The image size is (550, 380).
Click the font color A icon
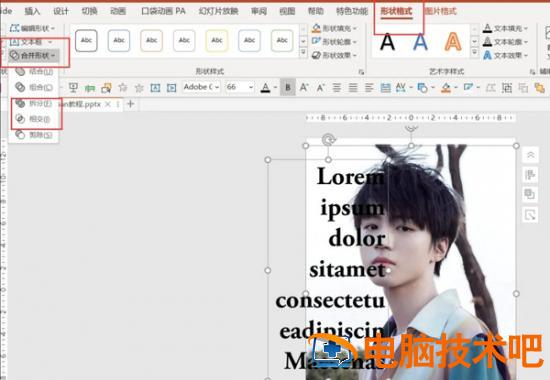[x=266, y=87]
